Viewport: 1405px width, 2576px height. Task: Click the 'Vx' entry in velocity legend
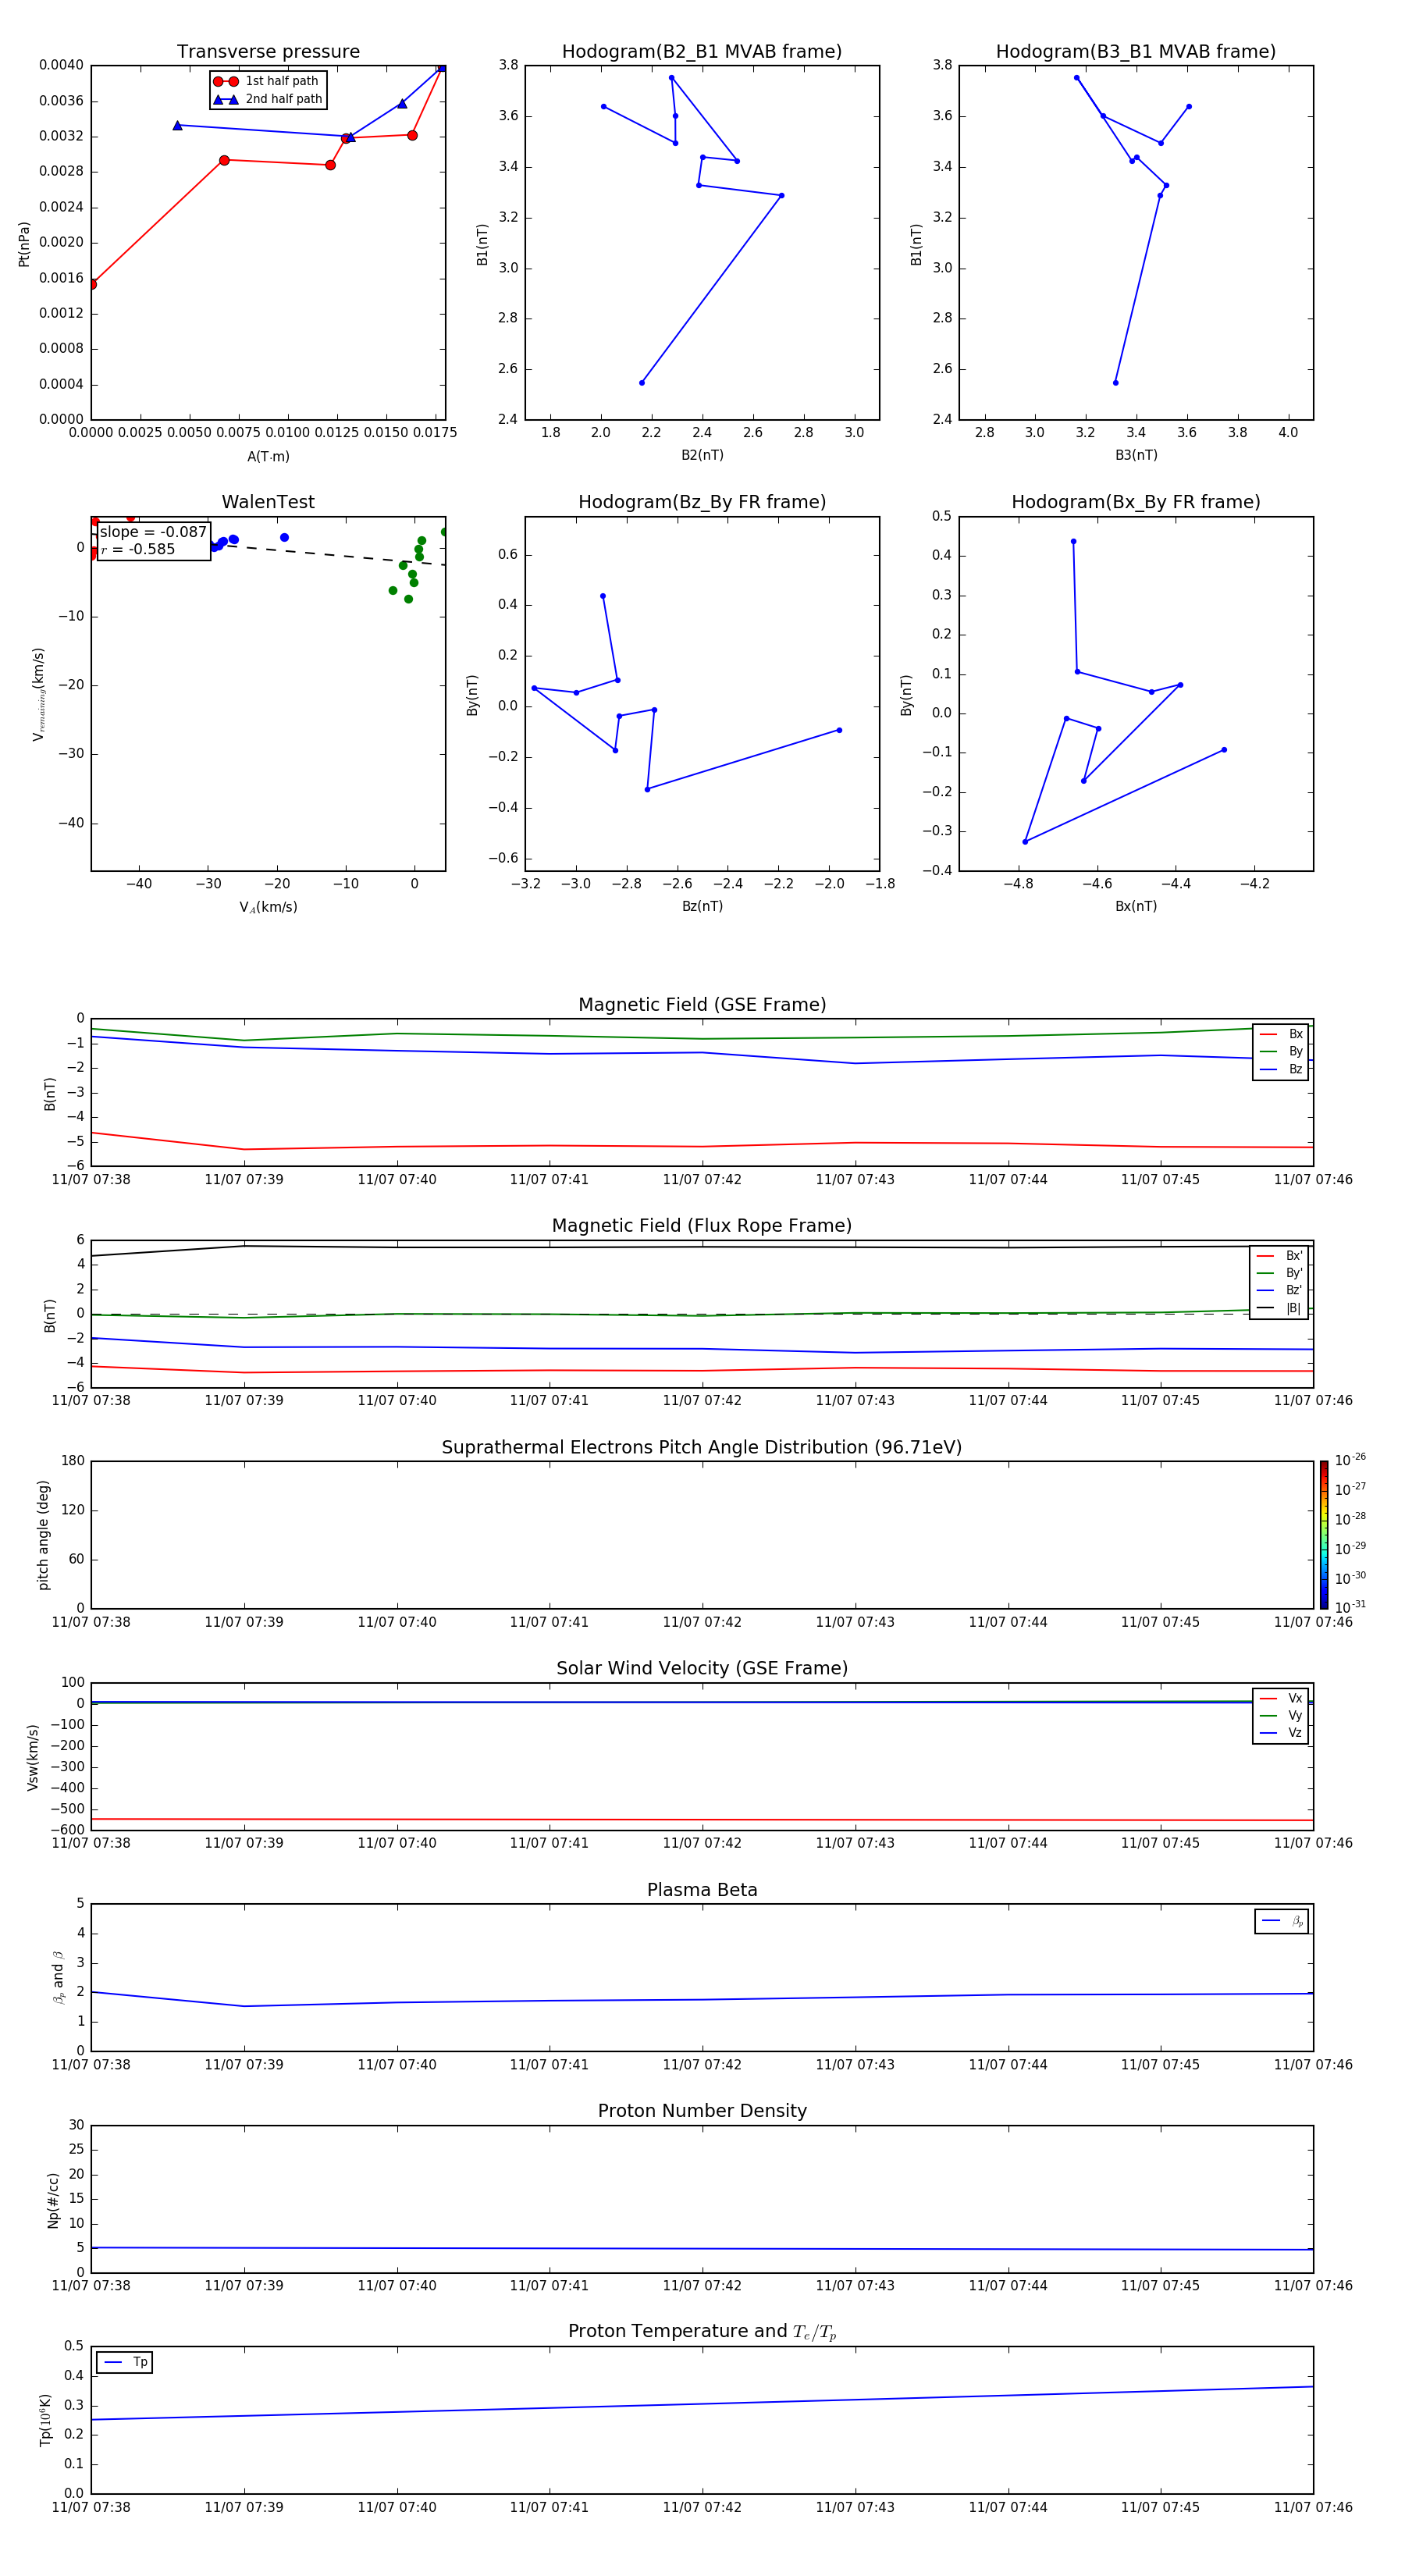pos(1281,1698)
